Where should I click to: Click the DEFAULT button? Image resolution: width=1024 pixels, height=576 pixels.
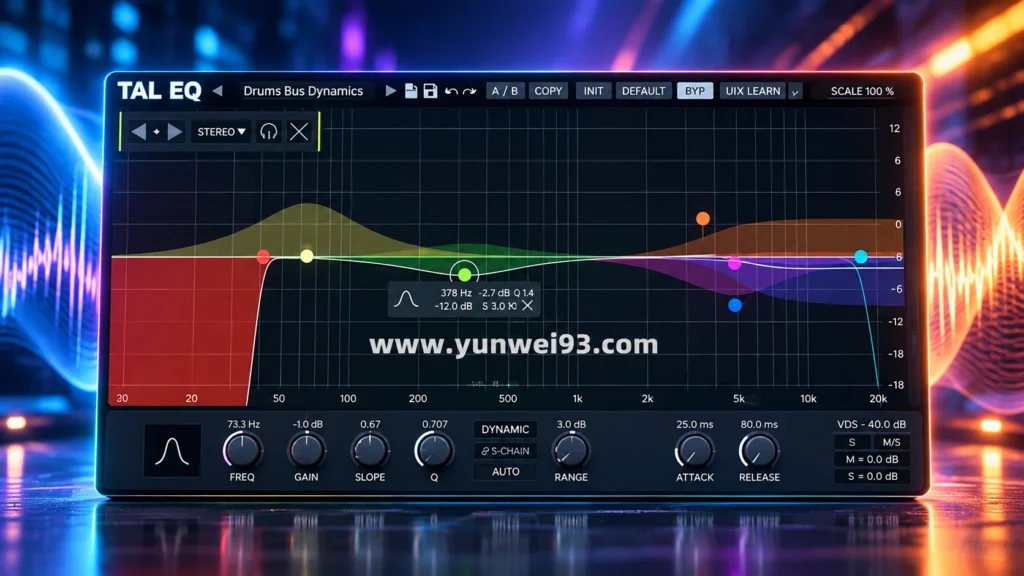[x=643, y=91]
